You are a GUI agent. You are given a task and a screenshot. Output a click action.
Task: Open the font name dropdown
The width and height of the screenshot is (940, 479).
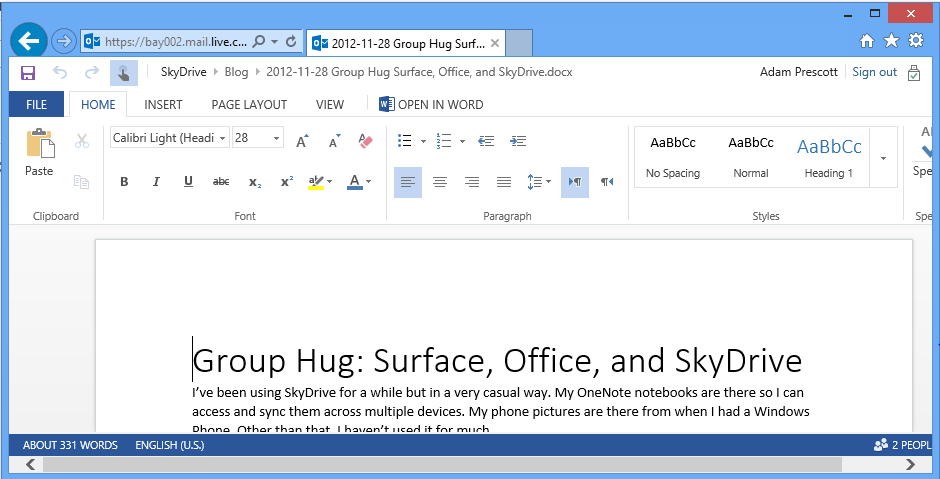coord(222,138)
